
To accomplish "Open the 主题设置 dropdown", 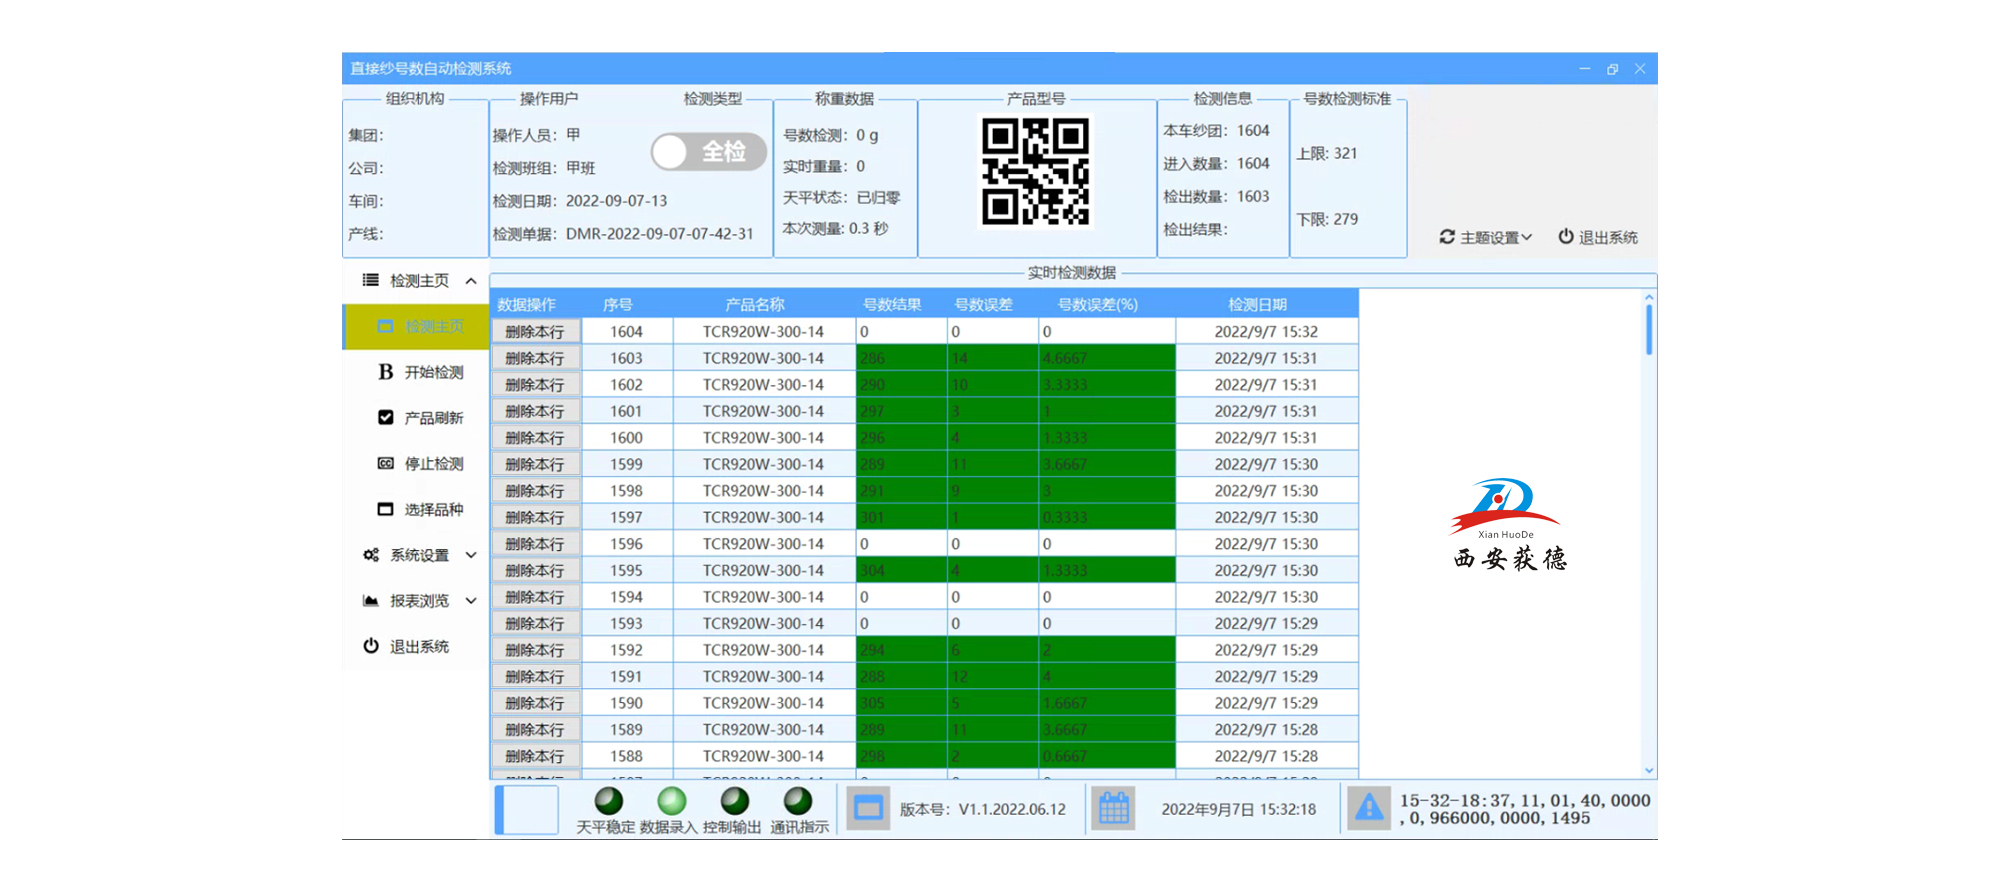I will point(1486,237).
